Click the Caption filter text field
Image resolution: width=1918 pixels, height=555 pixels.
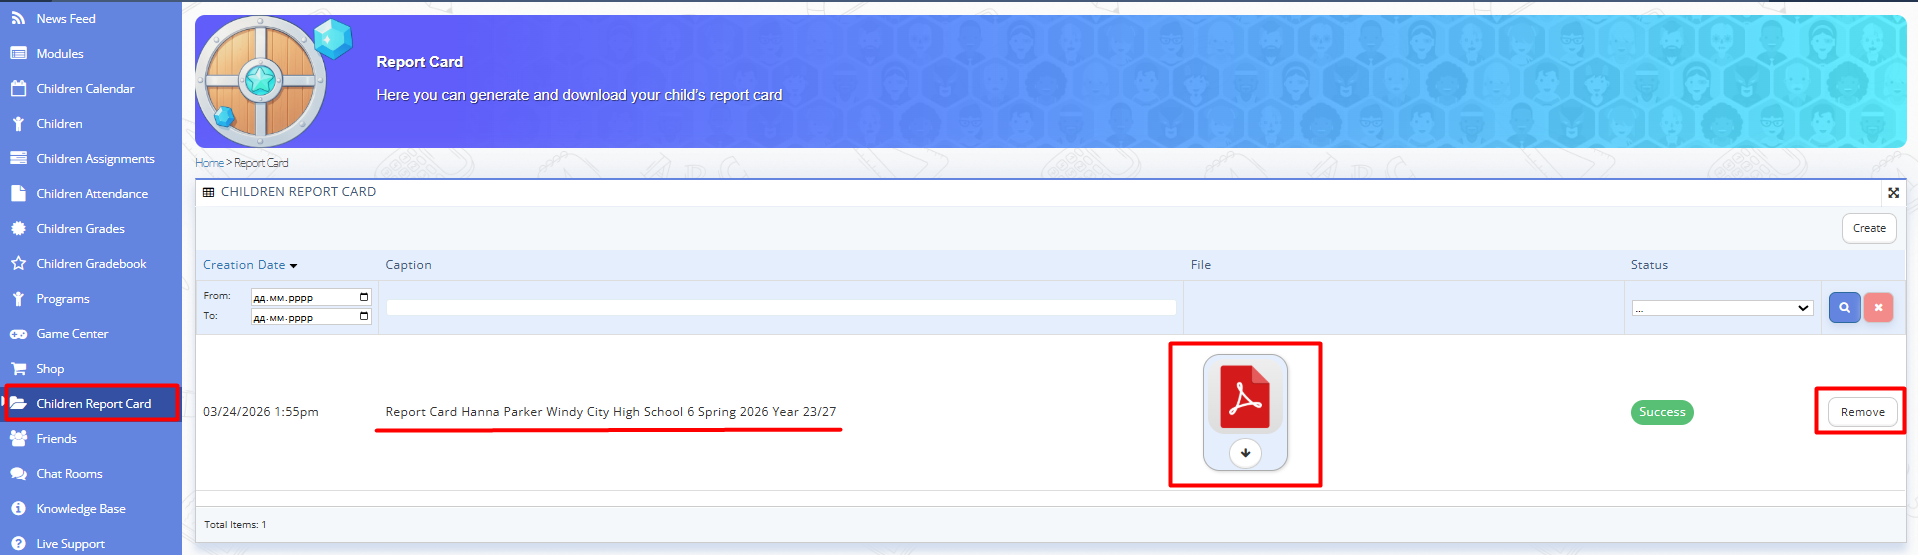(780, 308)
